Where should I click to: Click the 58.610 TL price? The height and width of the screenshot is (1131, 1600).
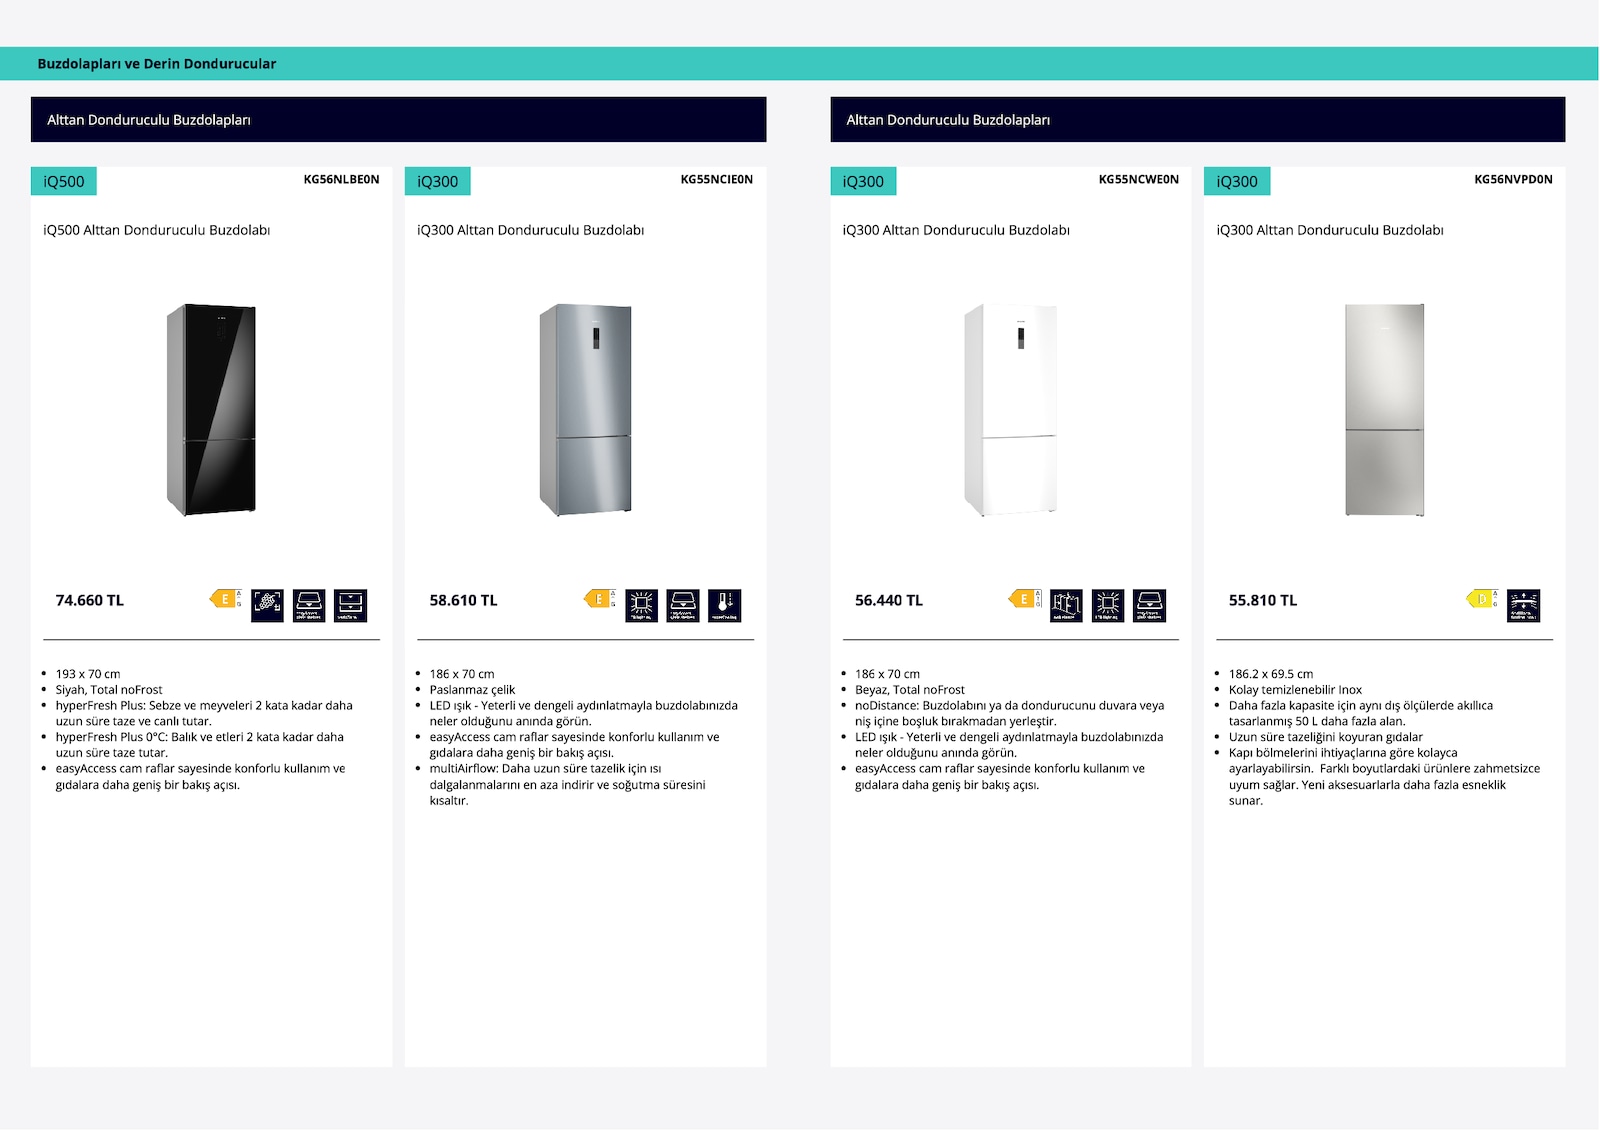[x=464, y=601]
